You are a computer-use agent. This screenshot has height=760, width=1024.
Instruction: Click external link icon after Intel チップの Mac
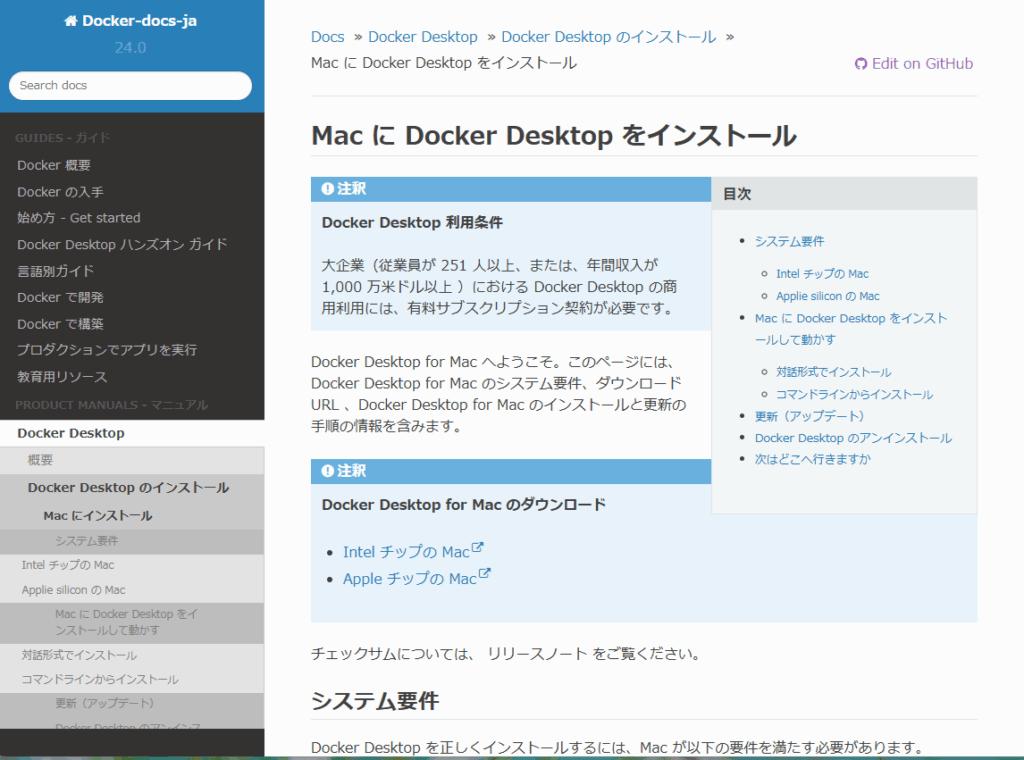click(x=478, y=548)
